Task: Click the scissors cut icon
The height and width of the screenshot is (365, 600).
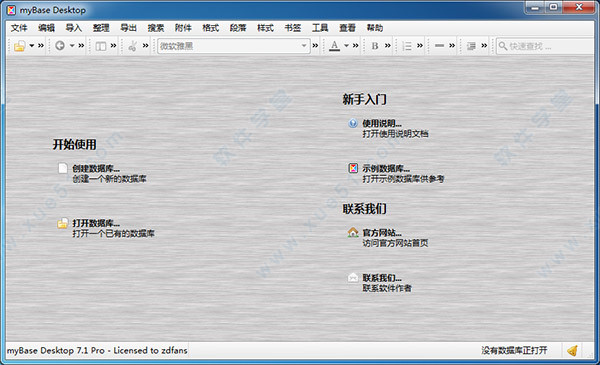Action: tap(132, 46)
